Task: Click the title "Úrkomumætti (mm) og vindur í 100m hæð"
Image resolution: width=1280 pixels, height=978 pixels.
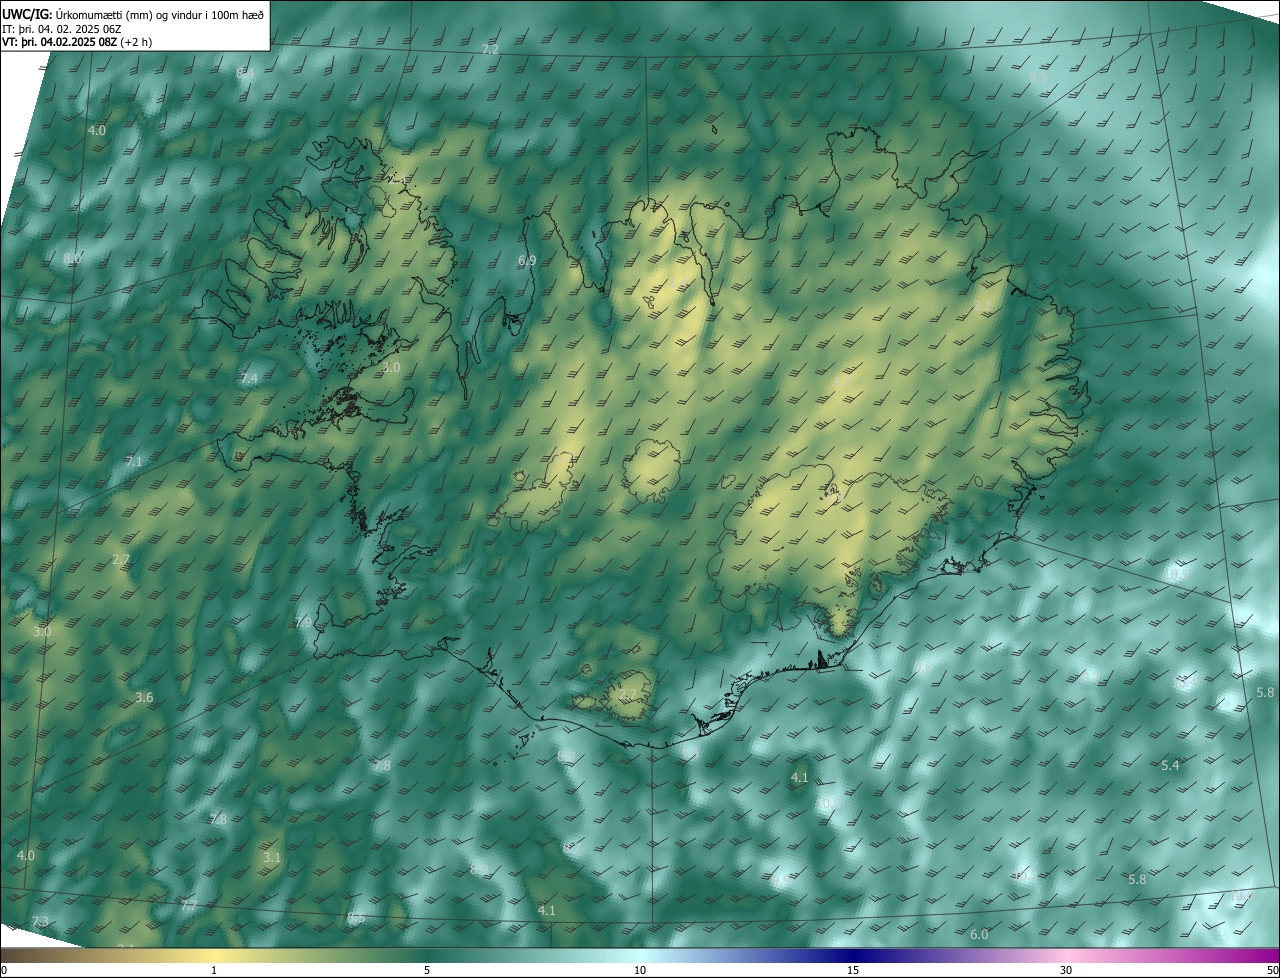Action: point(159,15)
